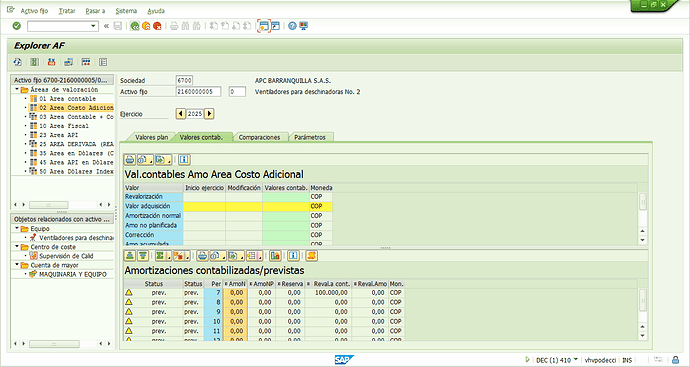Open the command field dropdown arrow

pos(93,26)
